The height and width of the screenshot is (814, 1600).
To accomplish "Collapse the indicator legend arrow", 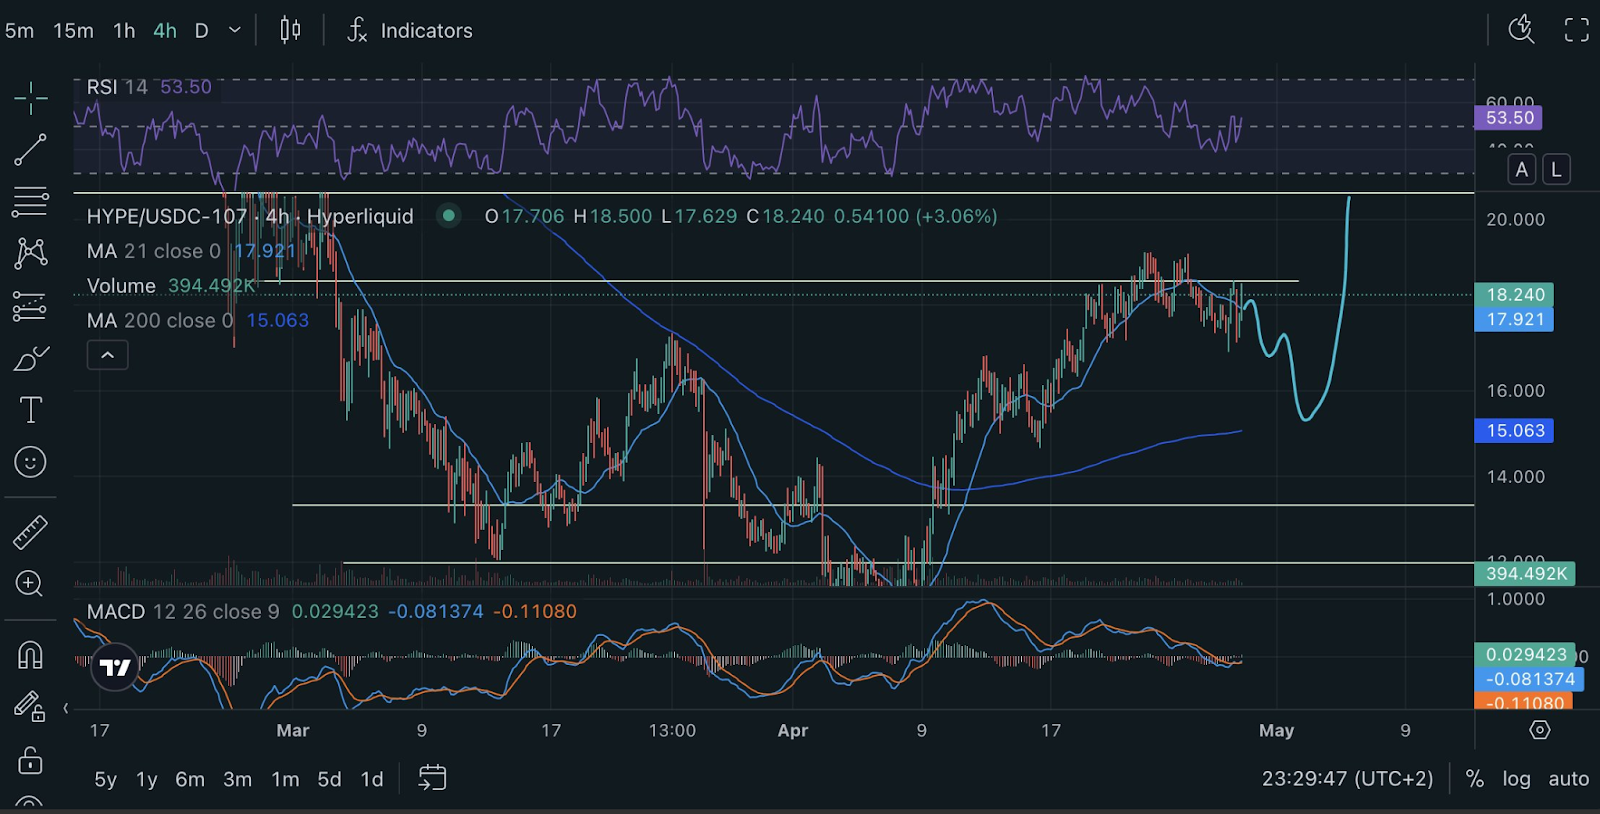I will [x=107, y=355].
